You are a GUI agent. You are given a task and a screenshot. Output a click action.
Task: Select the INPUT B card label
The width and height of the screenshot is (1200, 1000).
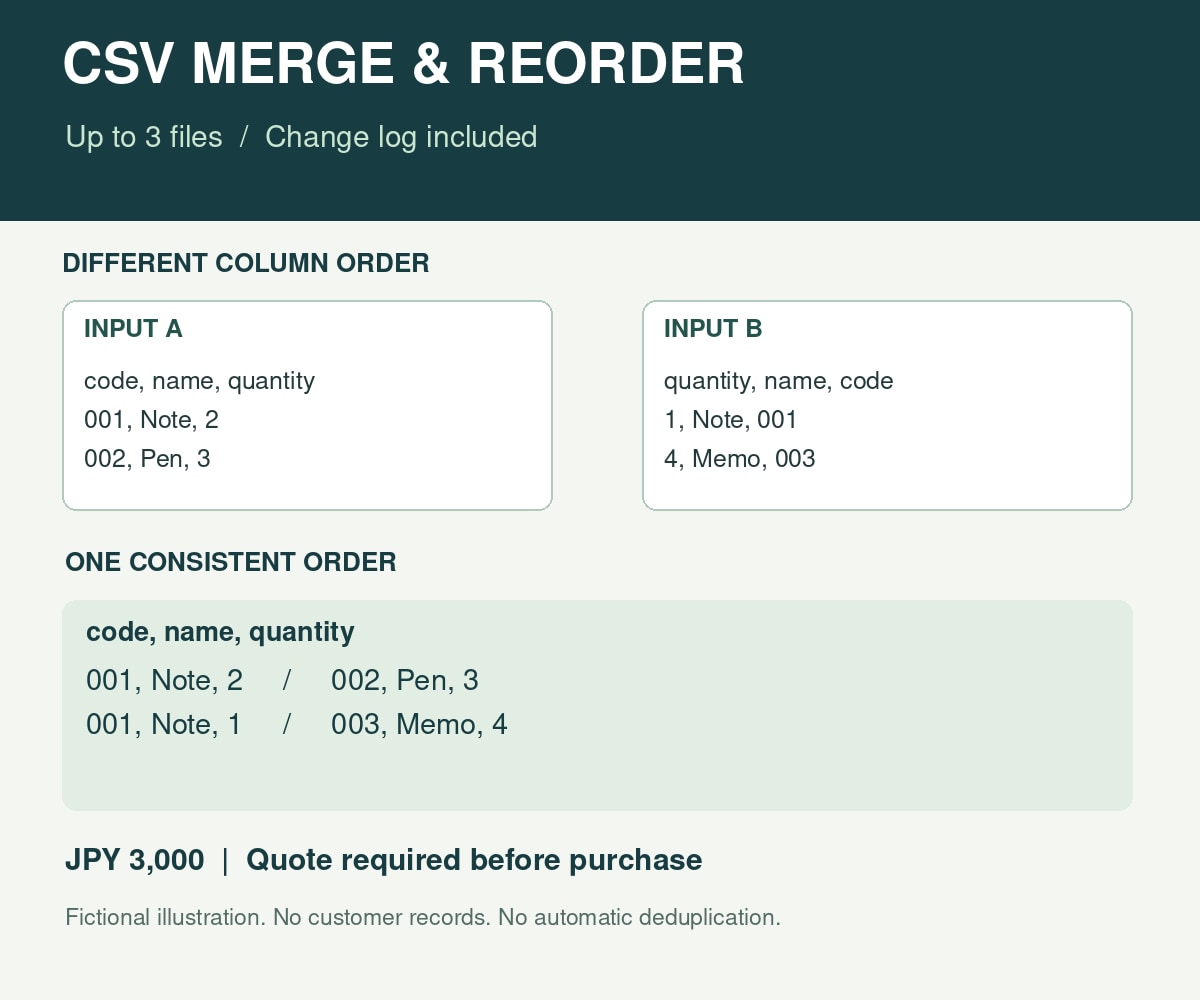tap(713, 329)
